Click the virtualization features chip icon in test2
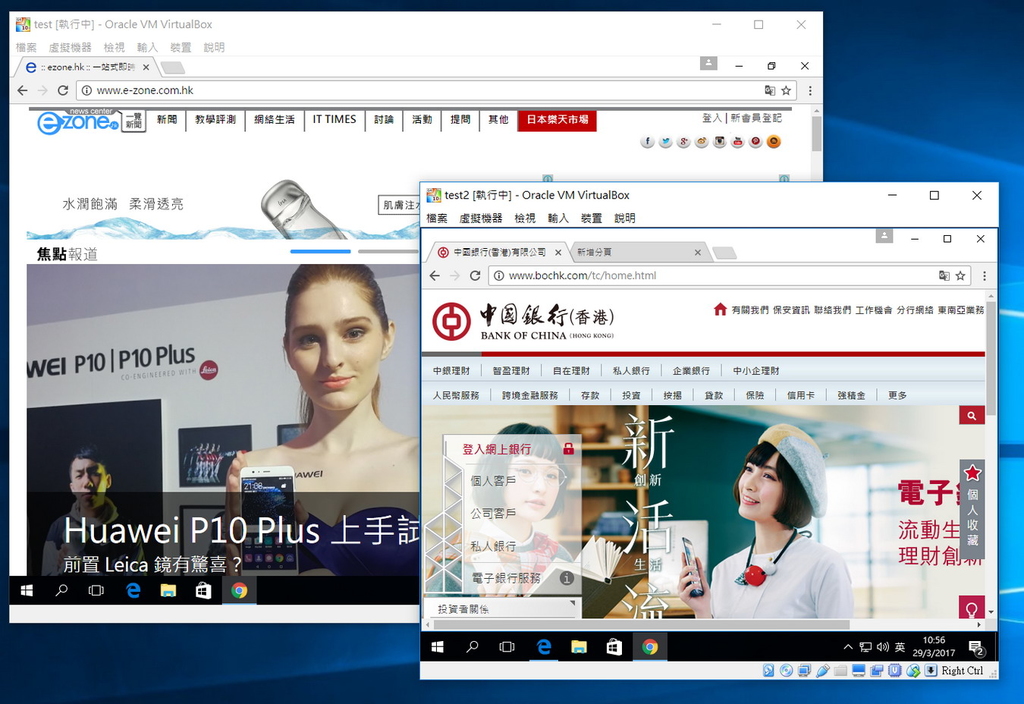The image size is (1024, 704). [895, 670]
